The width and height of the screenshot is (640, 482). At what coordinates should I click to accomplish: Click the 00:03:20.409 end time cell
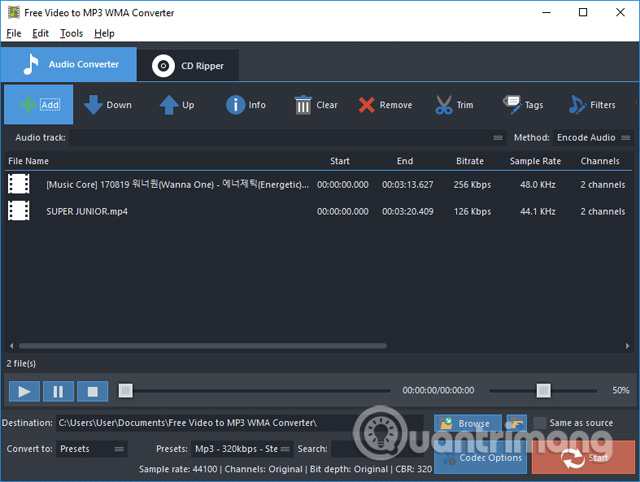pos(407,211)
